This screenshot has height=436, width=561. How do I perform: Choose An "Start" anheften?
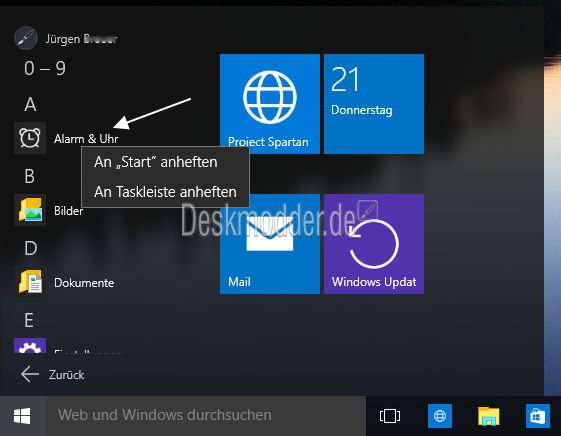tap(165, 162)
